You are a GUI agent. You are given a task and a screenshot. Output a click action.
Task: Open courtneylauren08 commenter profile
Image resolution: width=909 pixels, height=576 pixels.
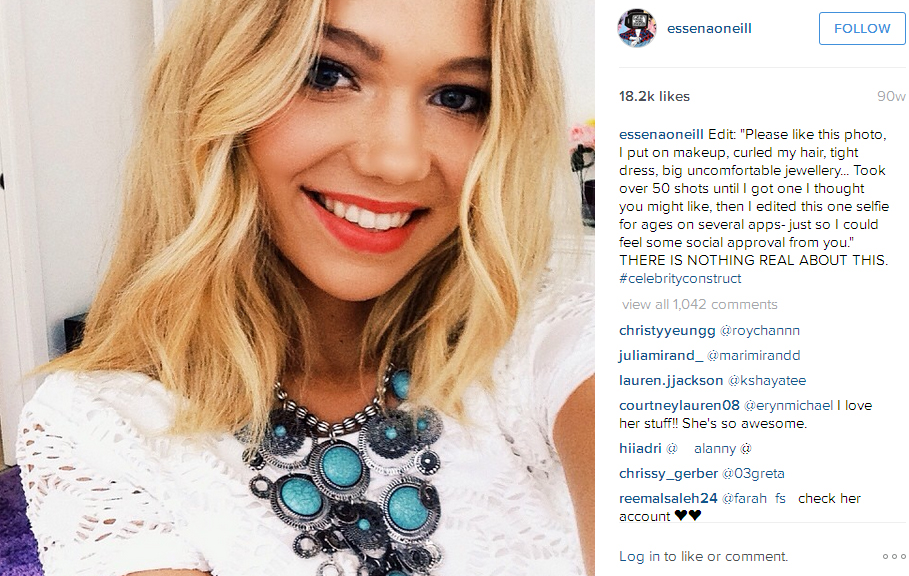click(x=679, y=405)
